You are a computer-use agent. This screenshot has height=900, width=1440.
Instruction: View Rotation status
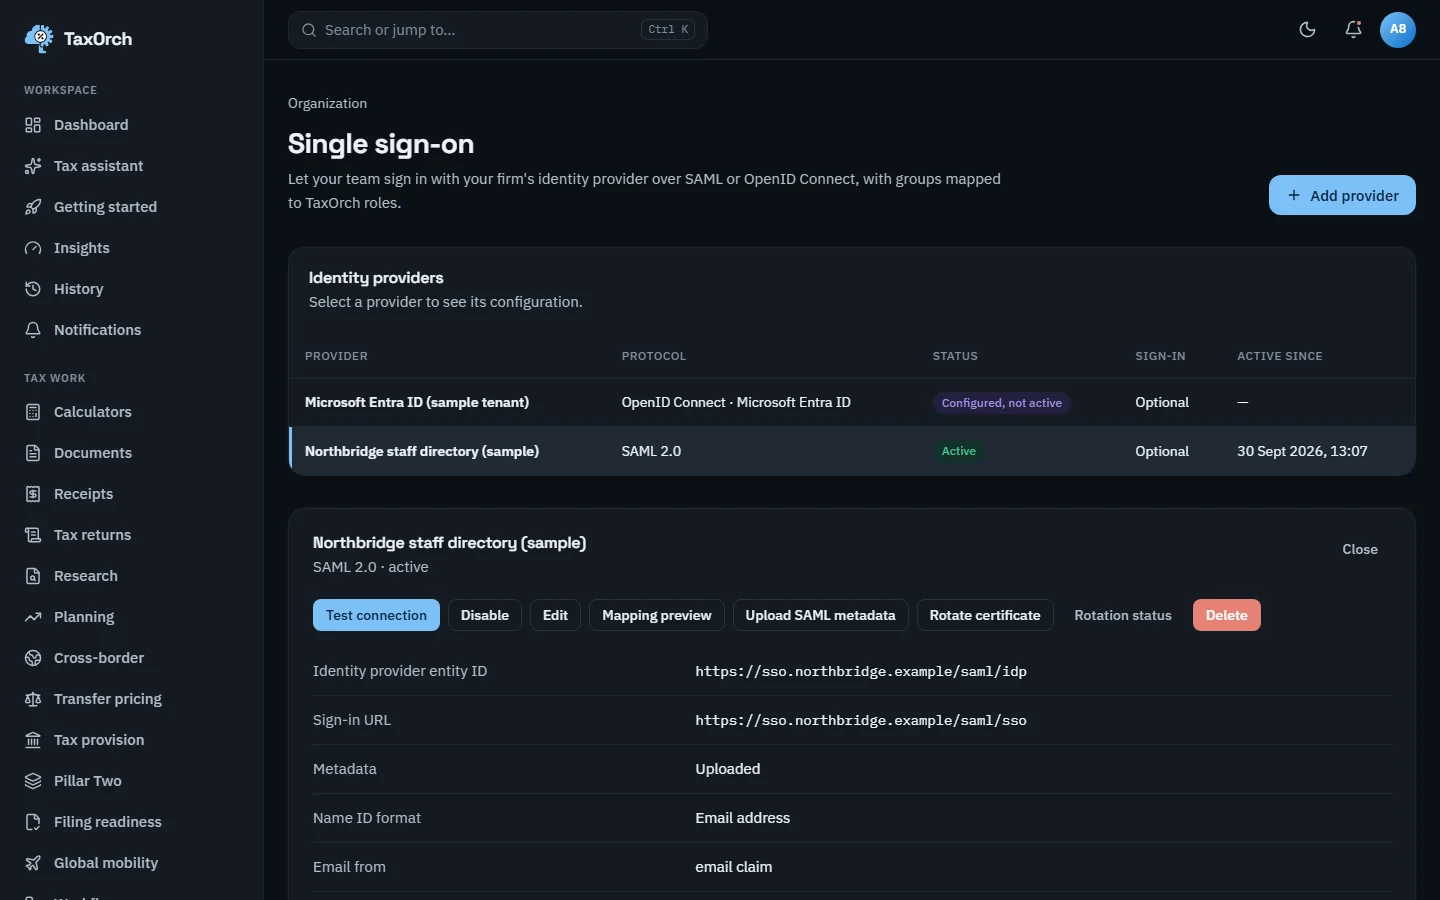[x=1123, y=615]
